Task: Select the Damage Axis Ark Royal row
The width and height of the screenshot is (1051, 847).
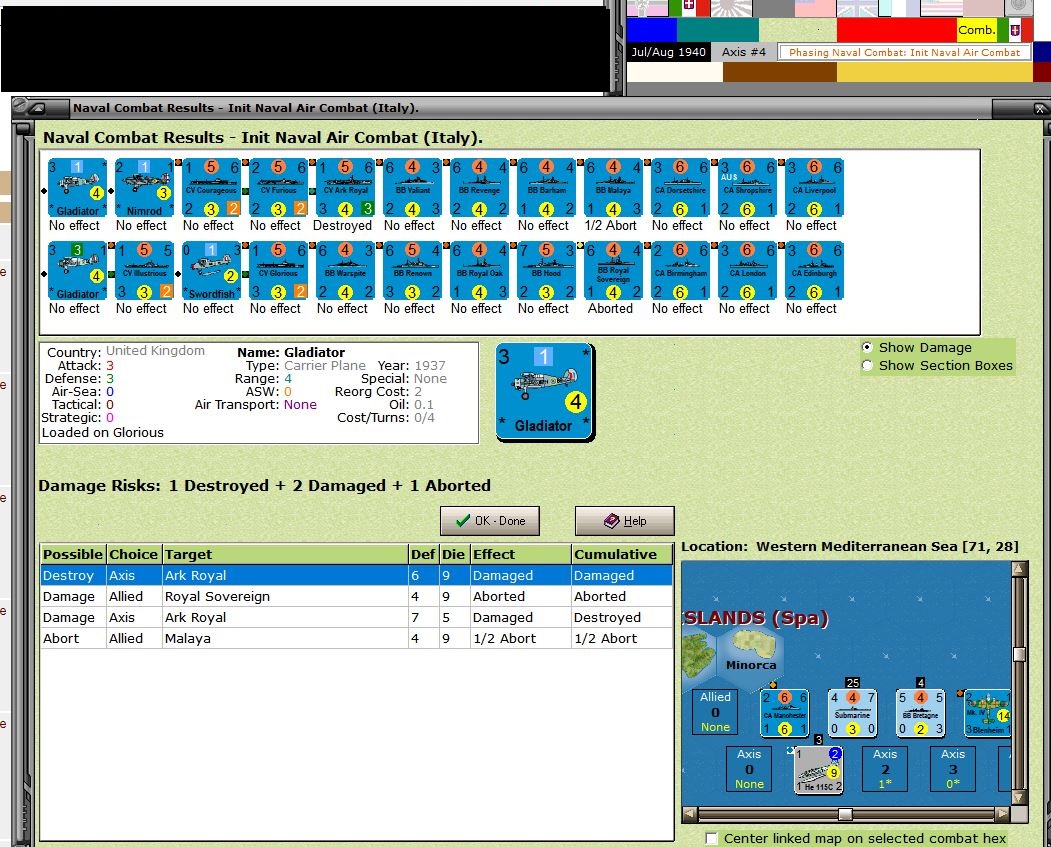Action: (356, 617)
